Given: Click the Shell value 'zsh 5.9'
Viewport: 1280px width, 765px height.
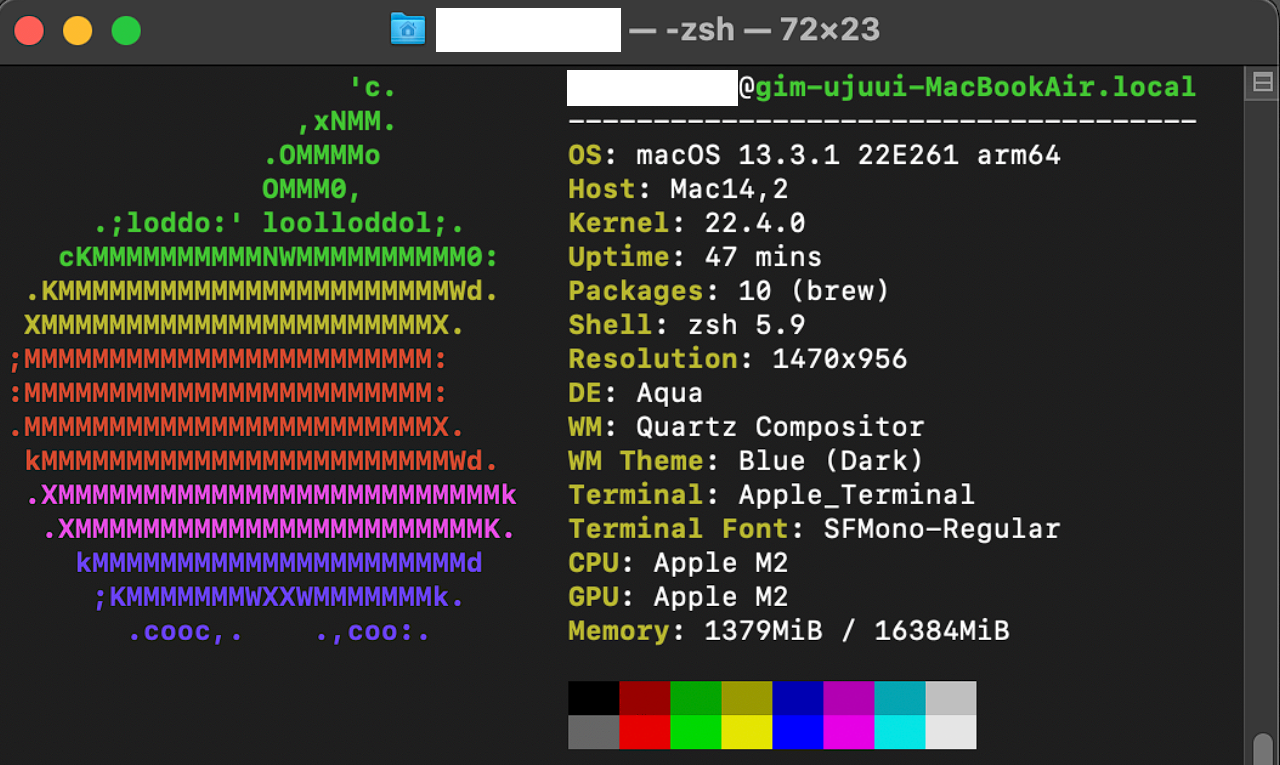Looking at the screenshot, I should pyautogui.click(x=746, y=325).
